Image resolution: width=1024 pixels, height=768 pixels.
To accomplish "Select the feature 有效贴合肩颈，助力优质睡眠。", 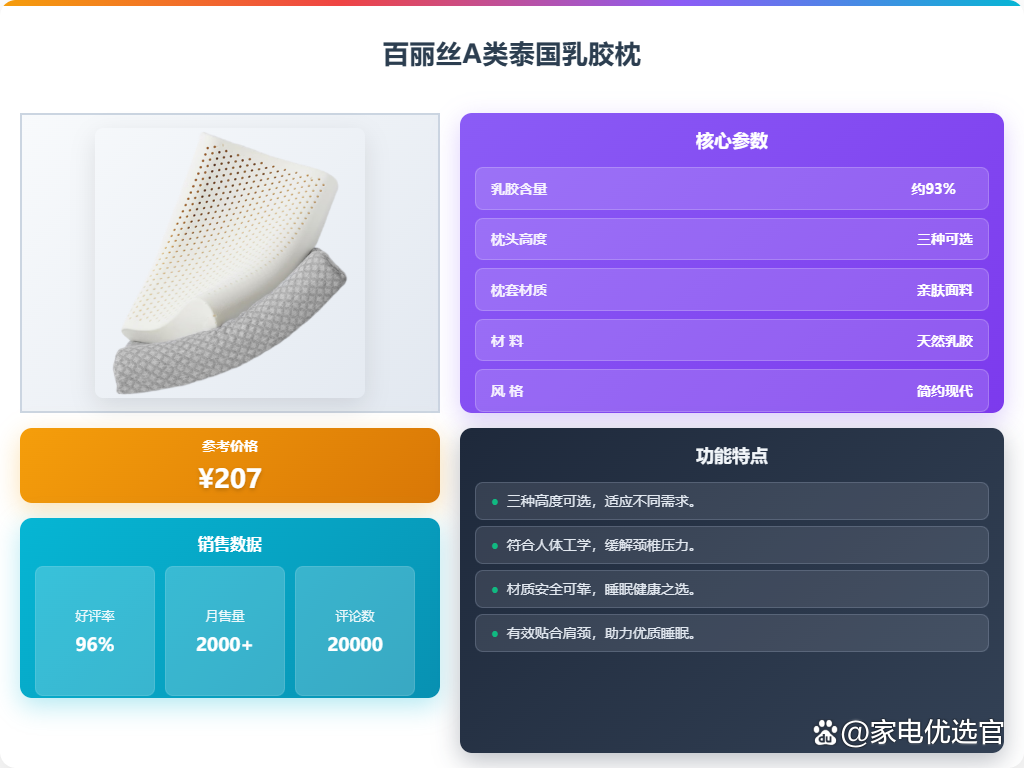I will coord(731,633).
